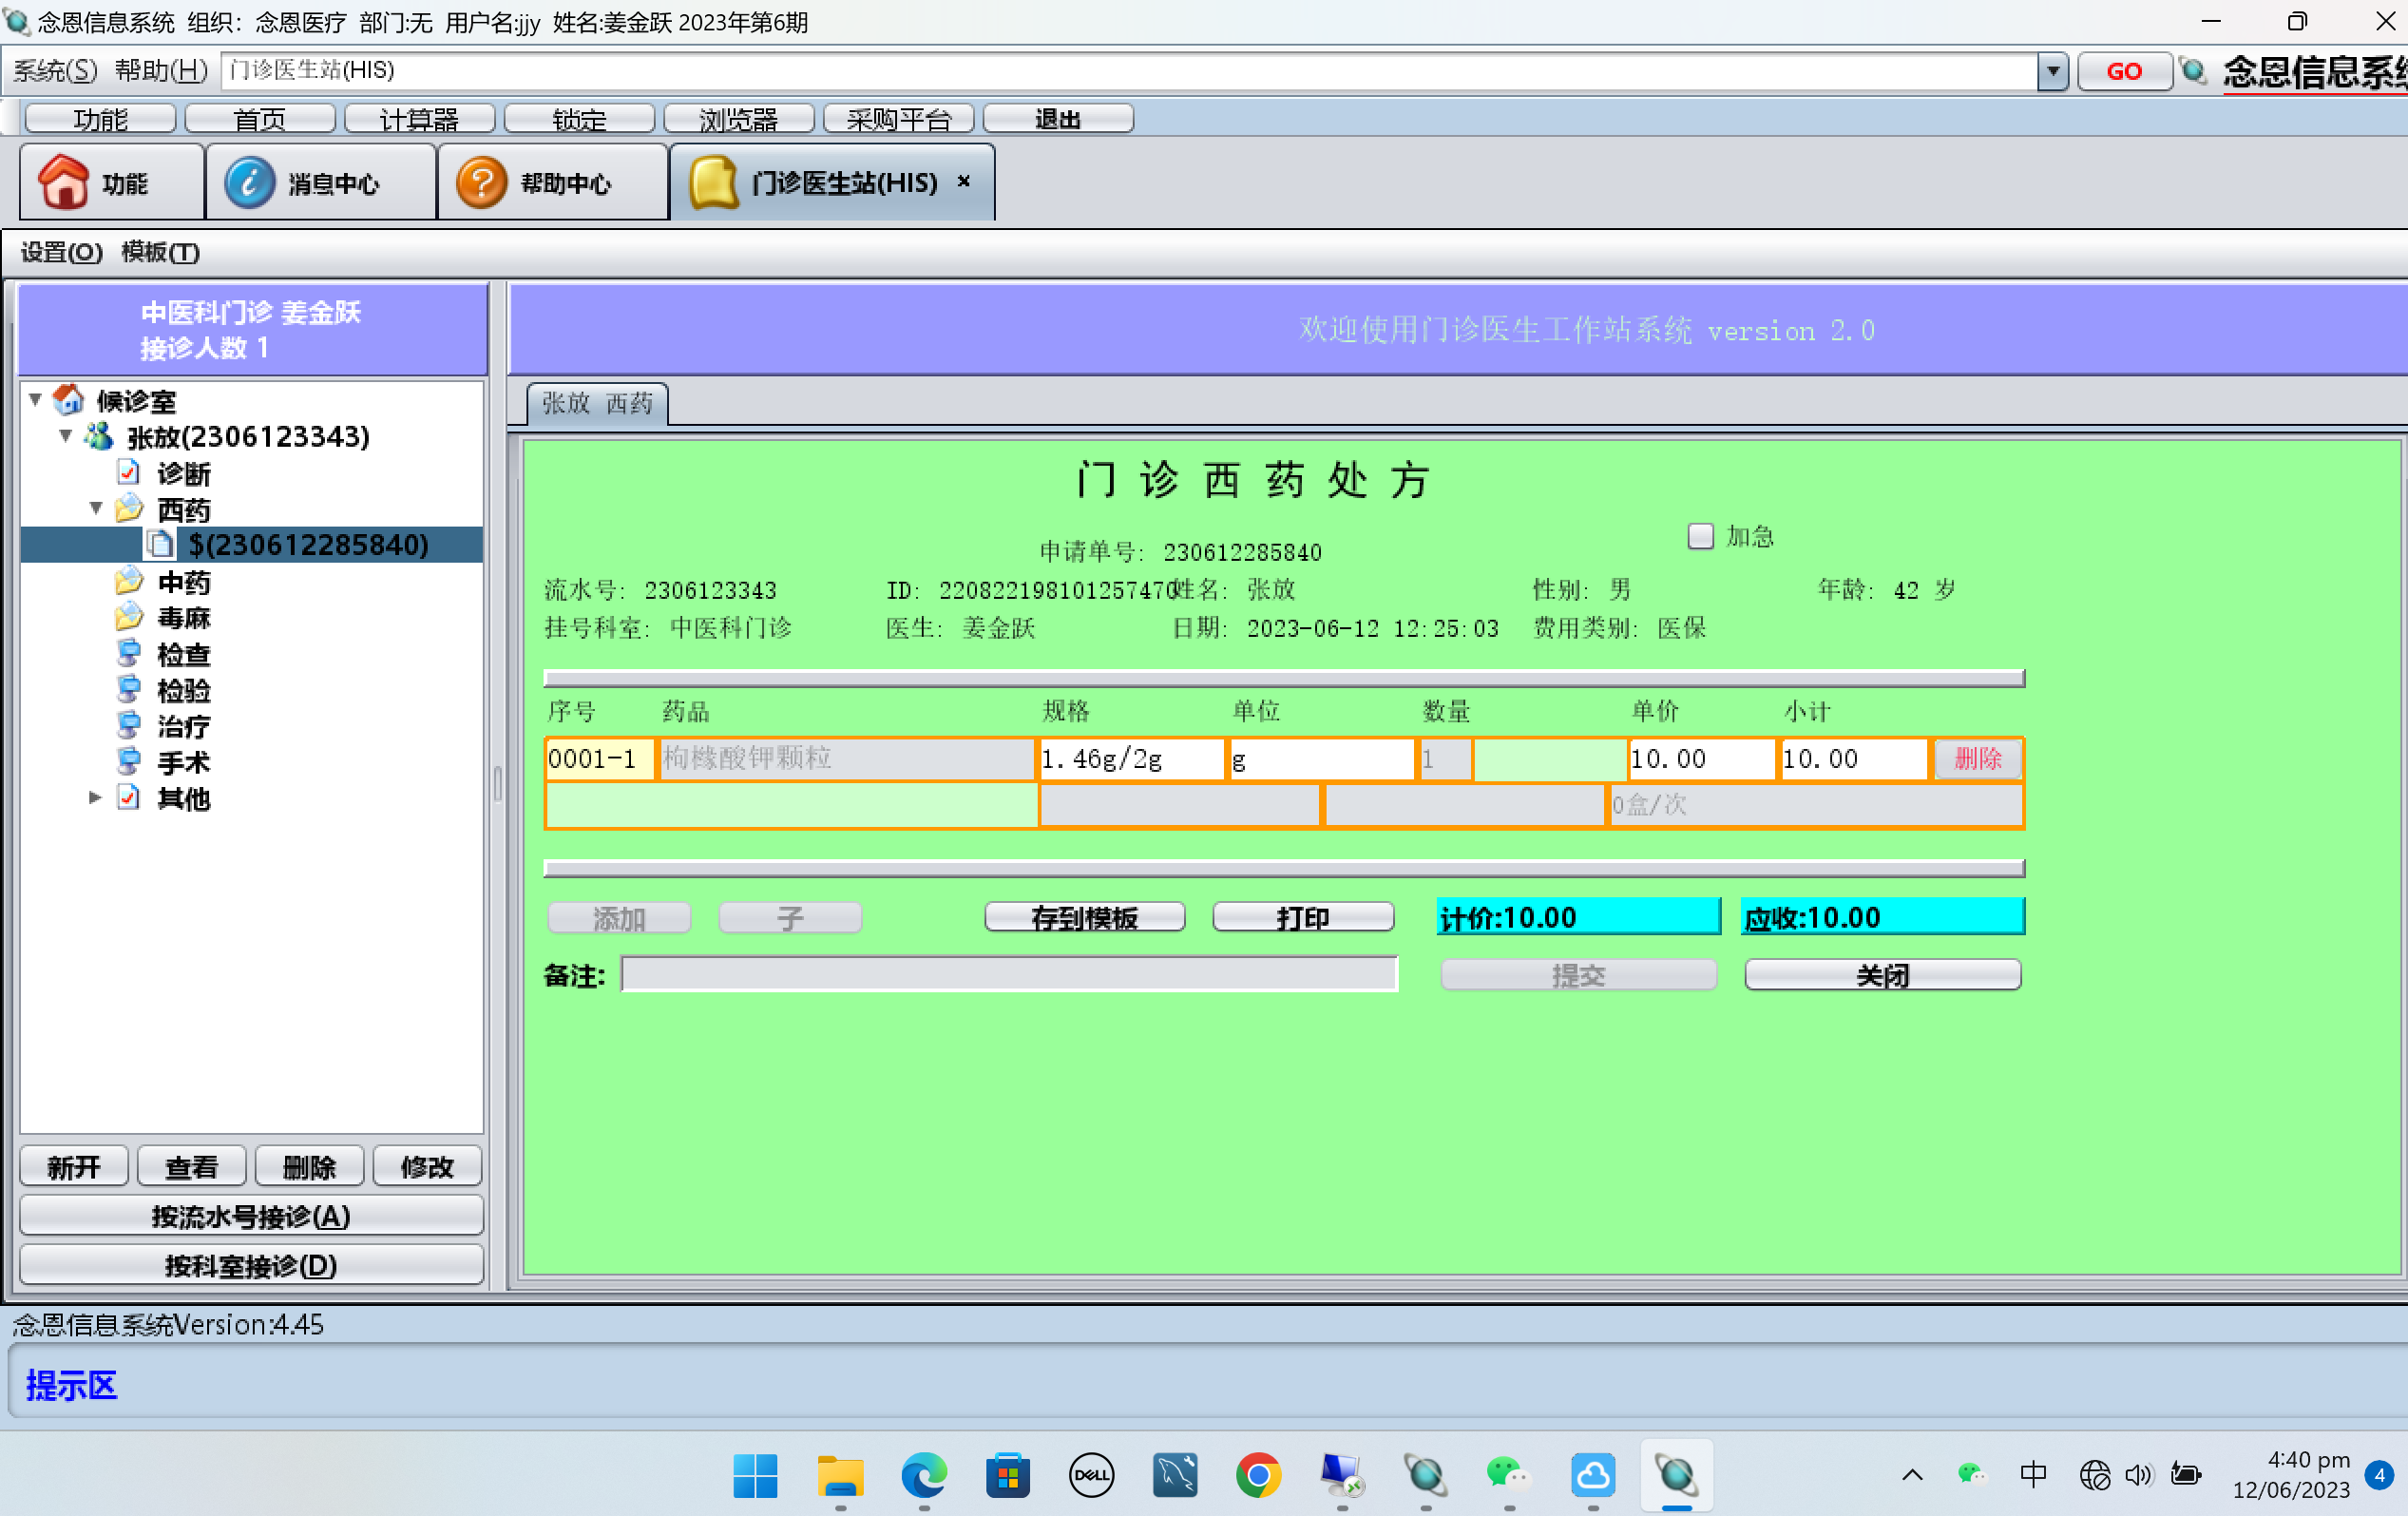Click the 毒麻 folder icon
The width and height of the screenshot is (2408, 1516).
pos(129,616)
